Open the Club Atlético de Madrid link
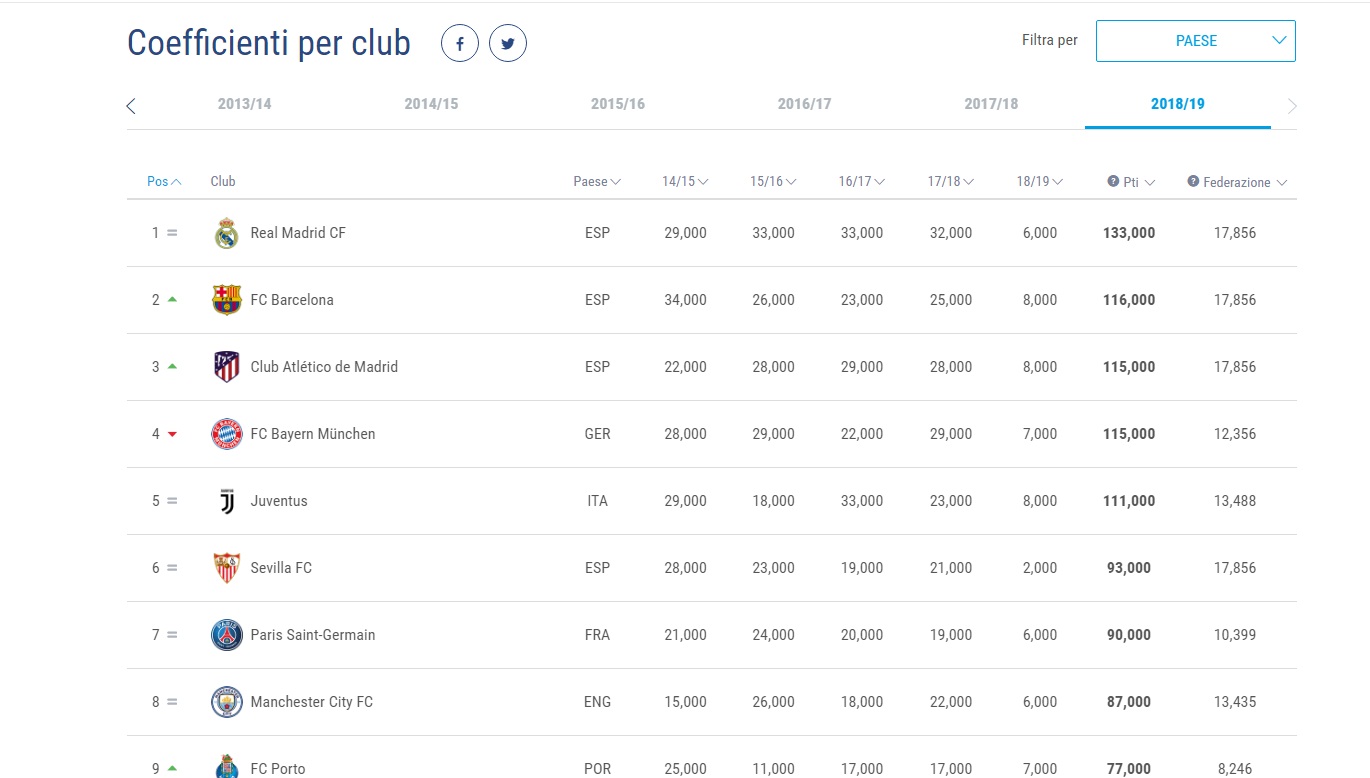 pyautogui.click(x=324, y=367)
